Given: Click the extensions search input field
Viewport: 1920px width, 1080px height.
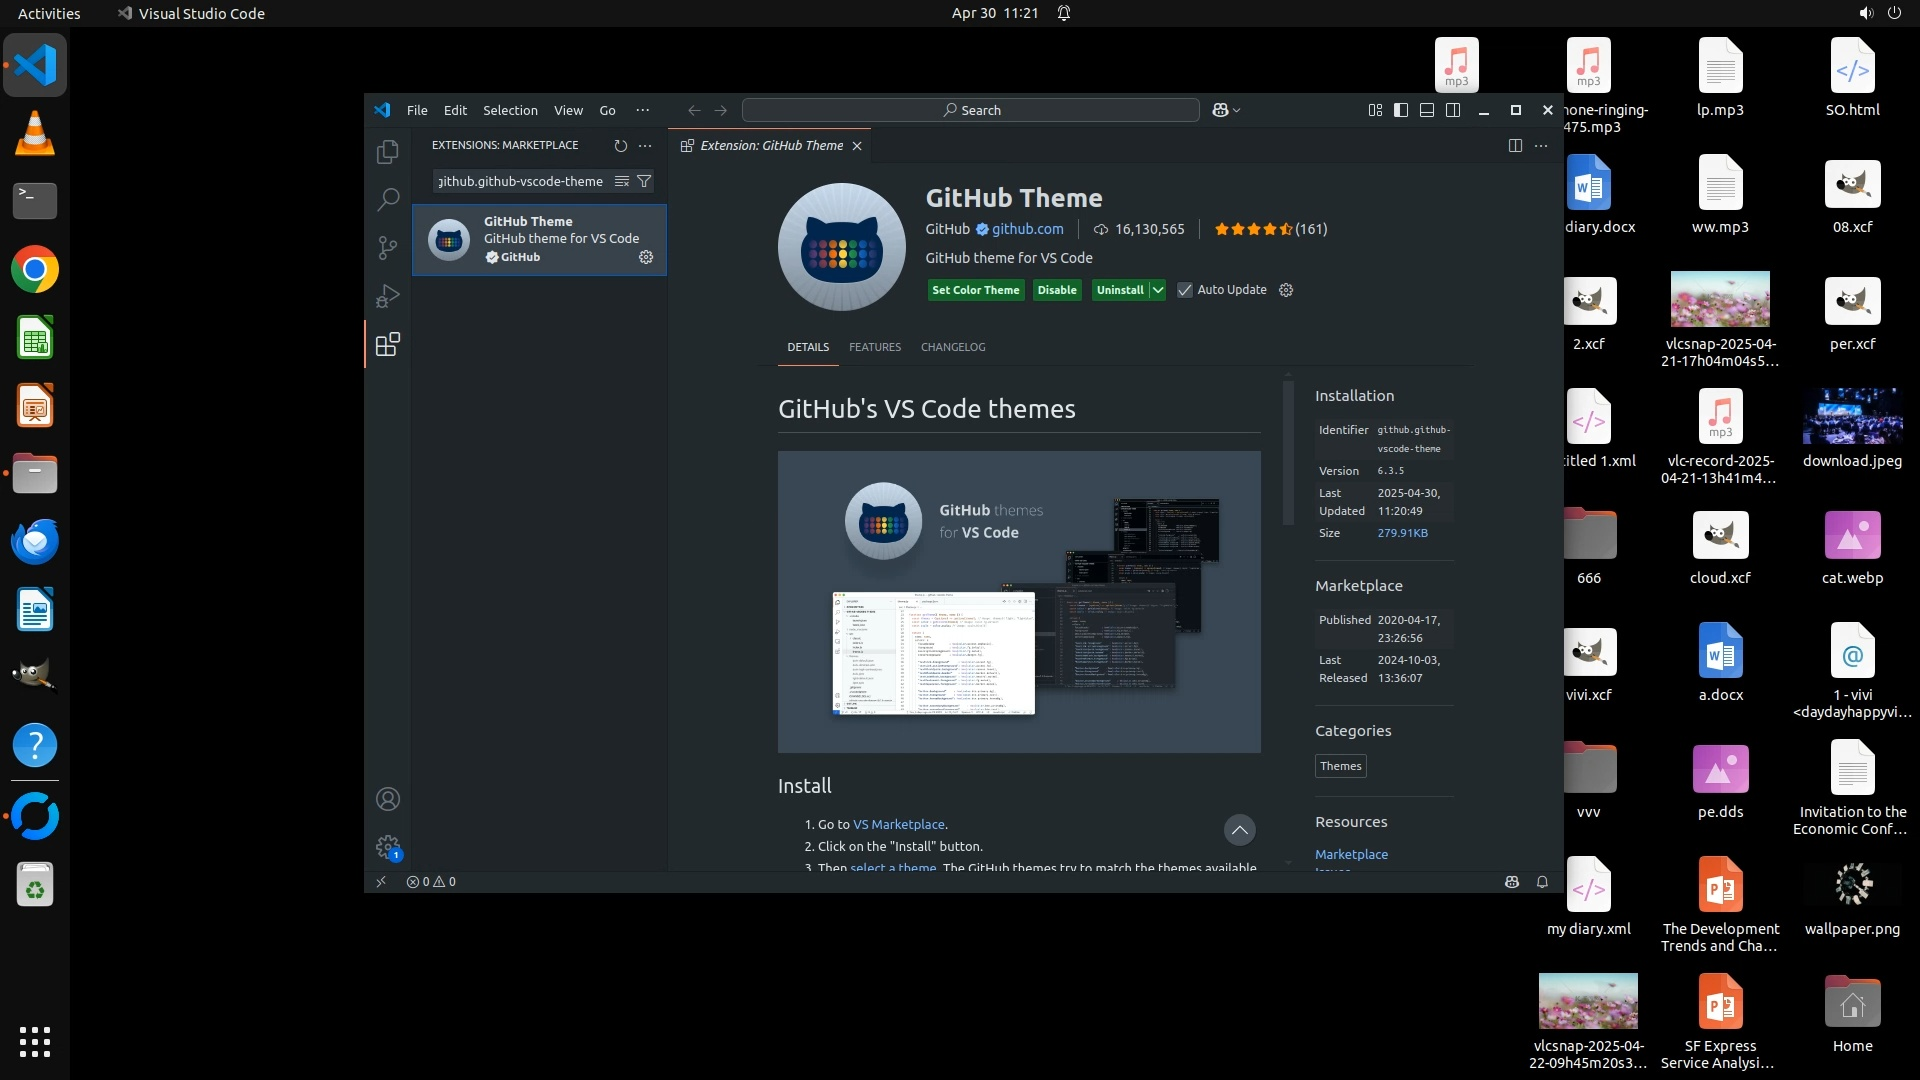Looking at the screenshot, I should pos(520,181).
